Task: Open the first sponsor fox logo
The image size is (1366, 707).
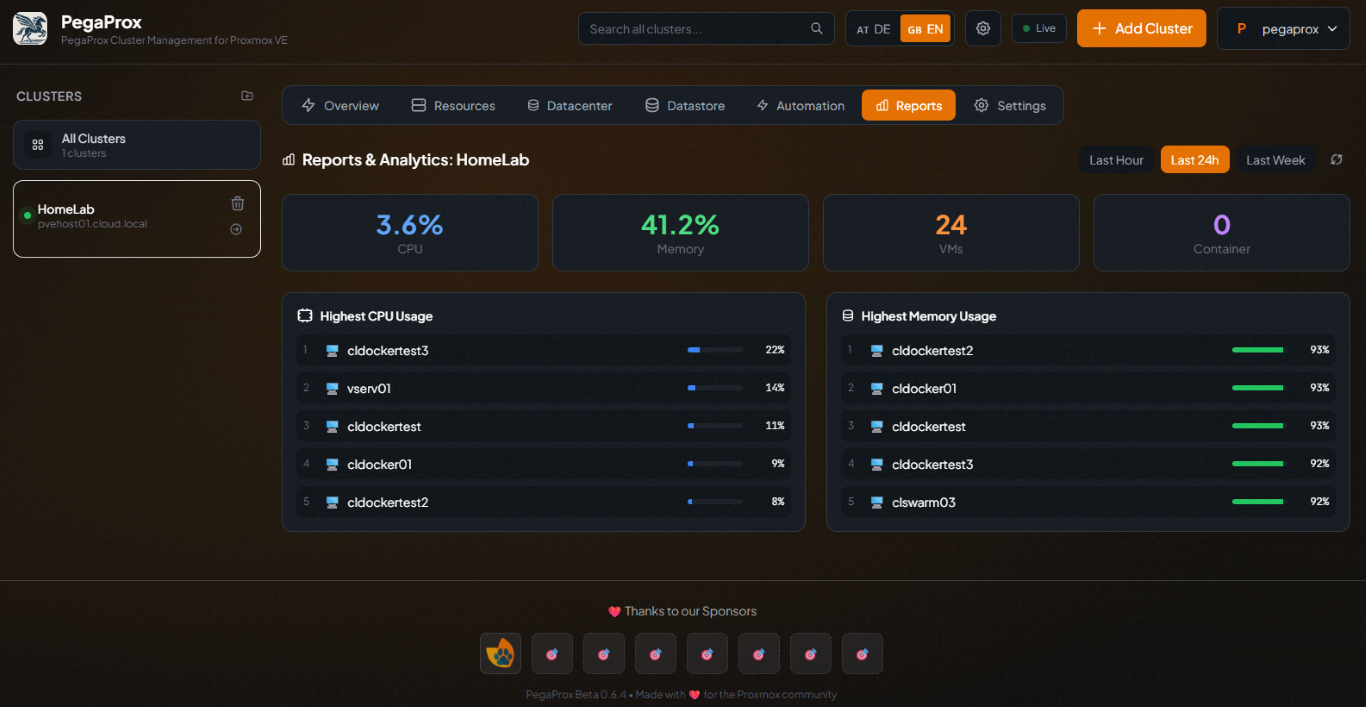Action: coord(500,654)
